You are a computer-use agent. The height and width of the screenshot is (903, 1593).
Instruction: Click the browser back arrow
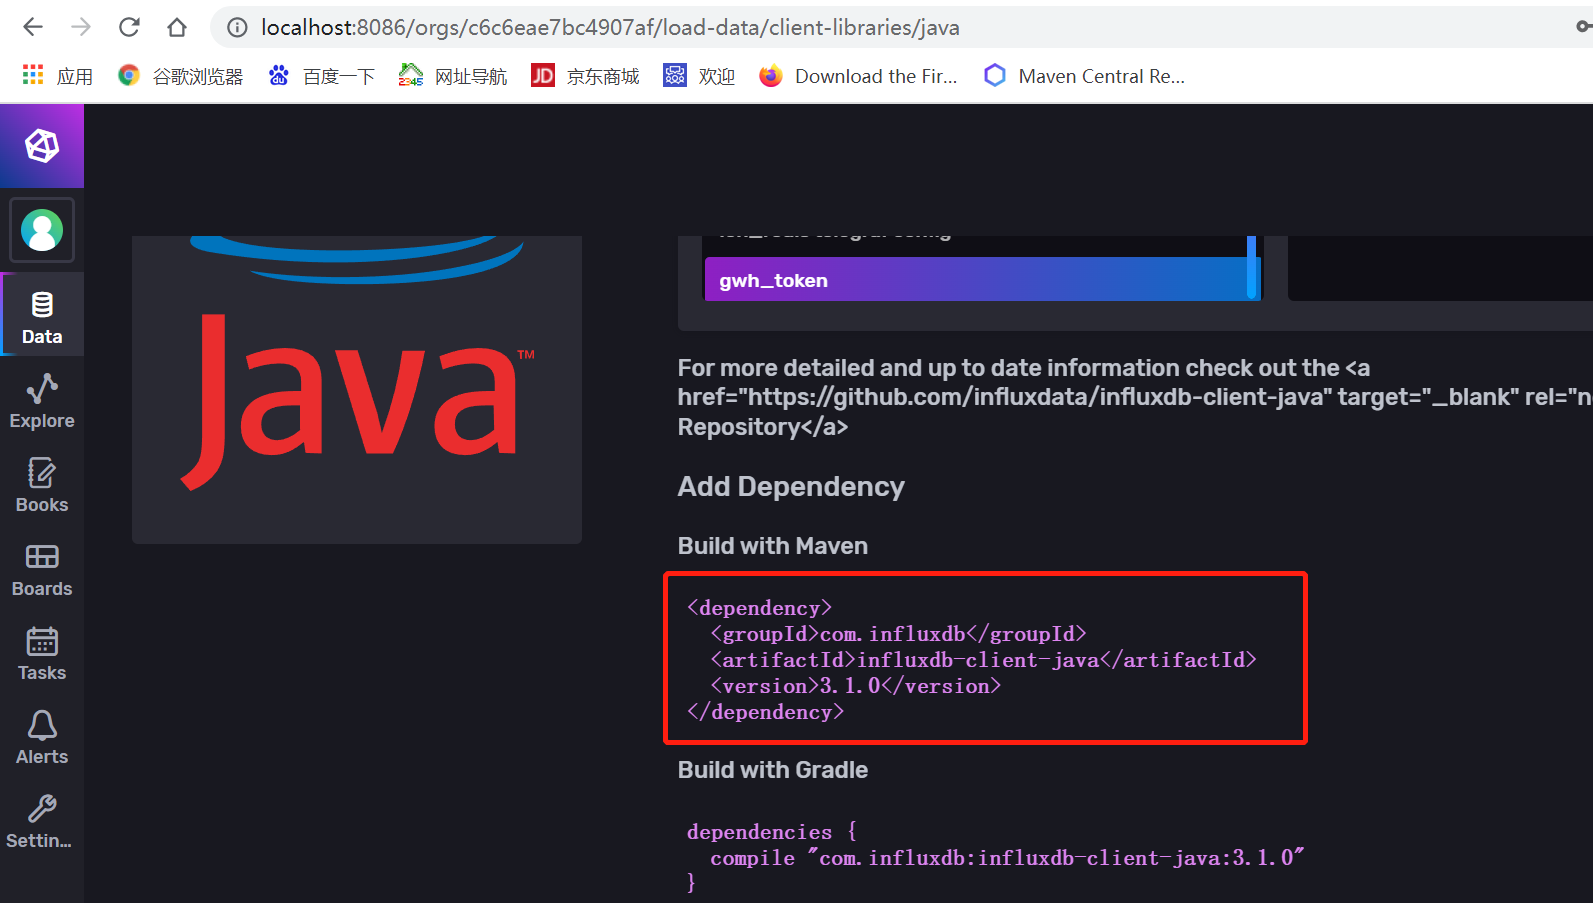[x=33, y=27]
